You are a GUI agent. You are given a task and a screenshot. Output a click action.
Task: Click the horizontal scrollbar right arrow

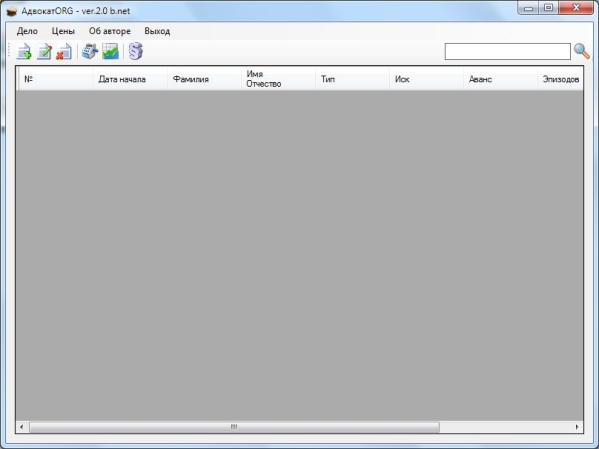point(577,427)
